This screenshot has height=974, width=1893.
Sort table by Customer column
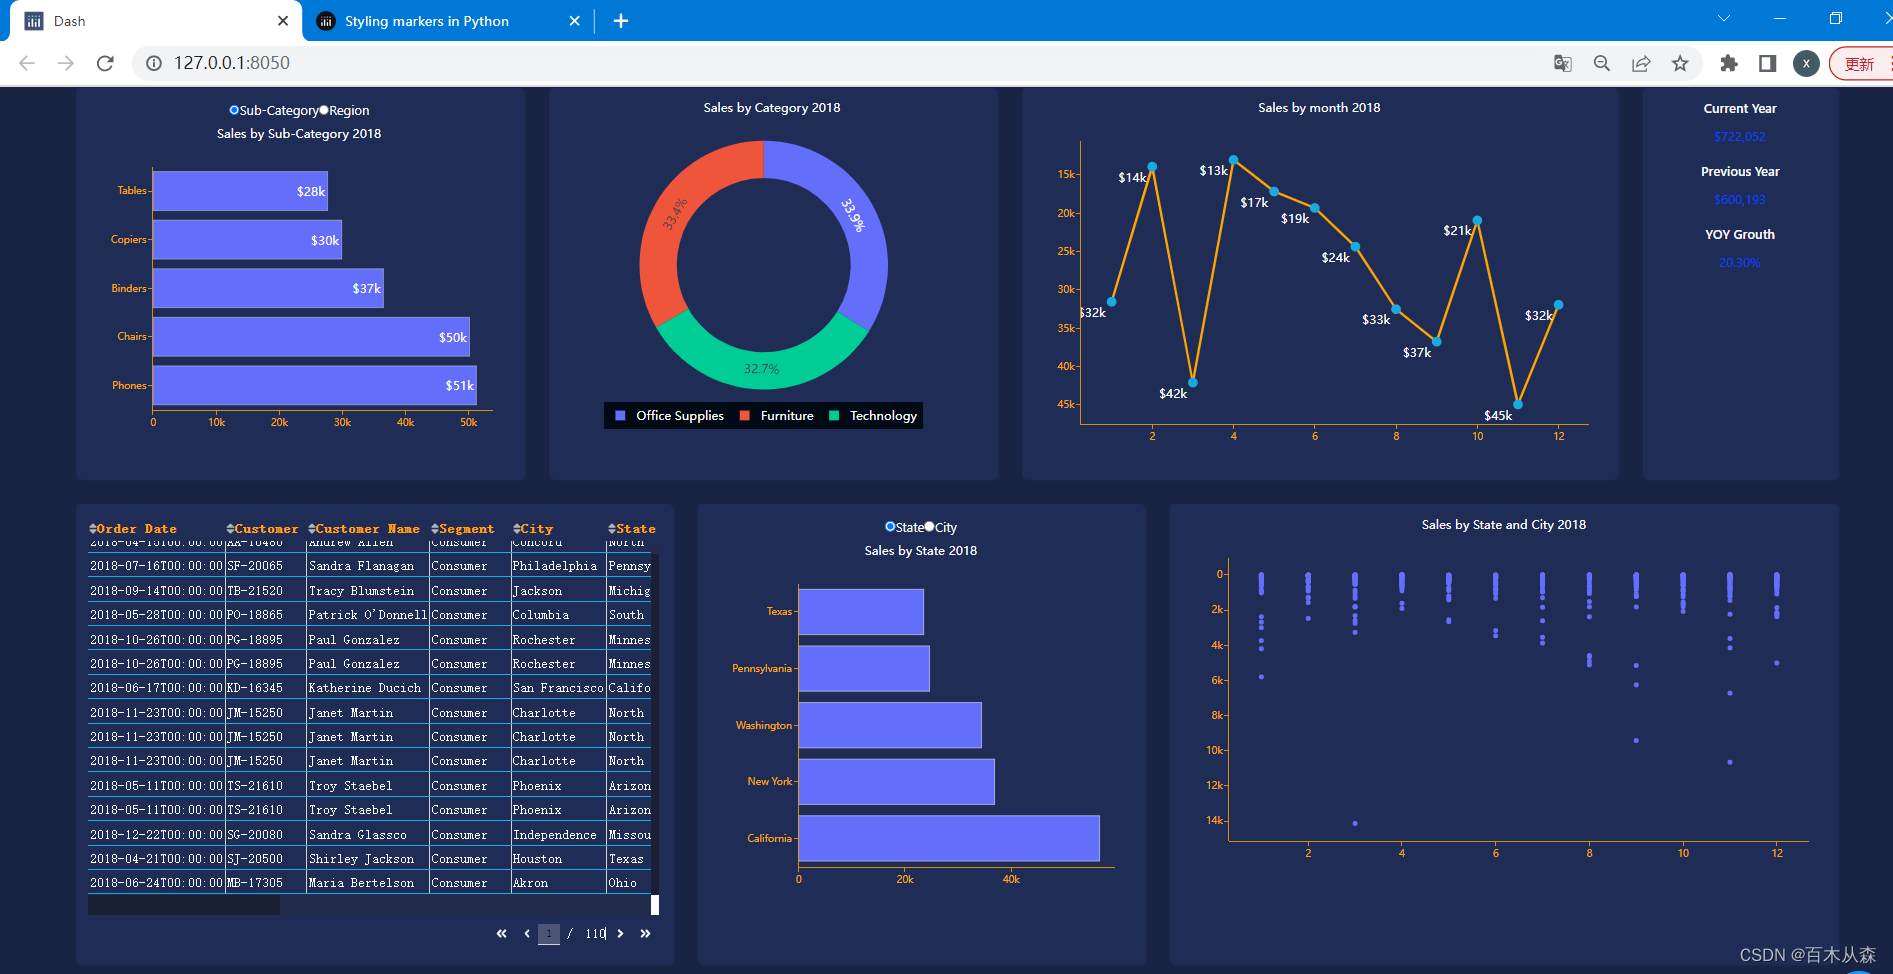(x=230, y=529)
